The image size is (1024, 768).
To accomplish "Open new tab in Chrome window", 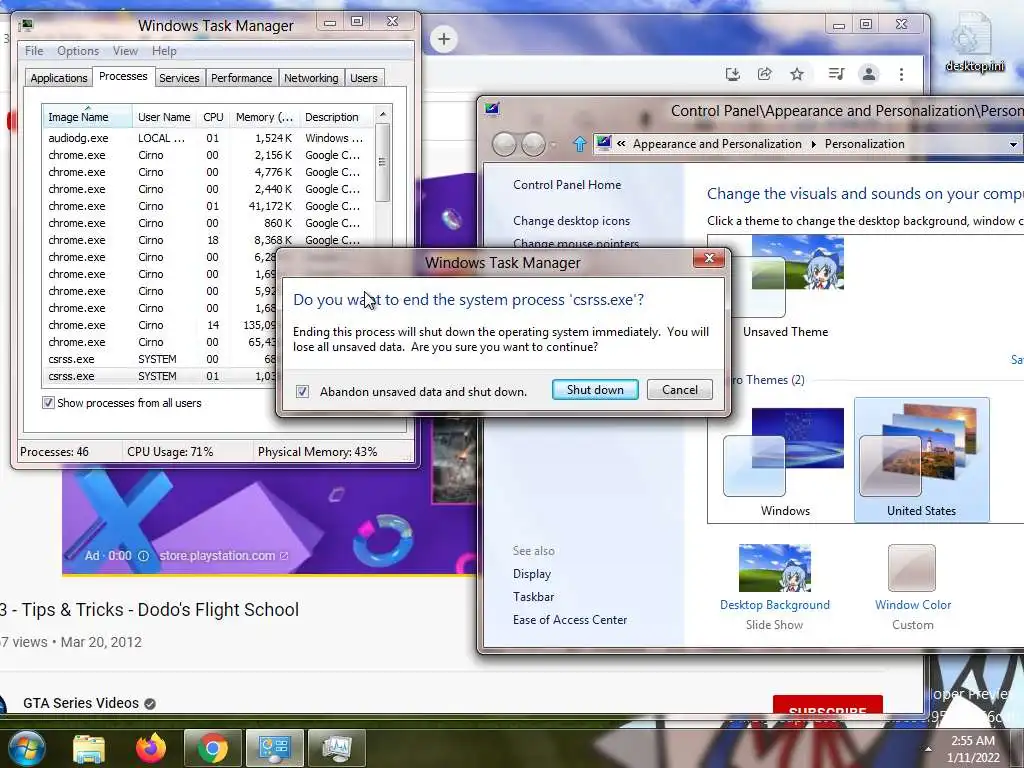I will coord(443,39).
